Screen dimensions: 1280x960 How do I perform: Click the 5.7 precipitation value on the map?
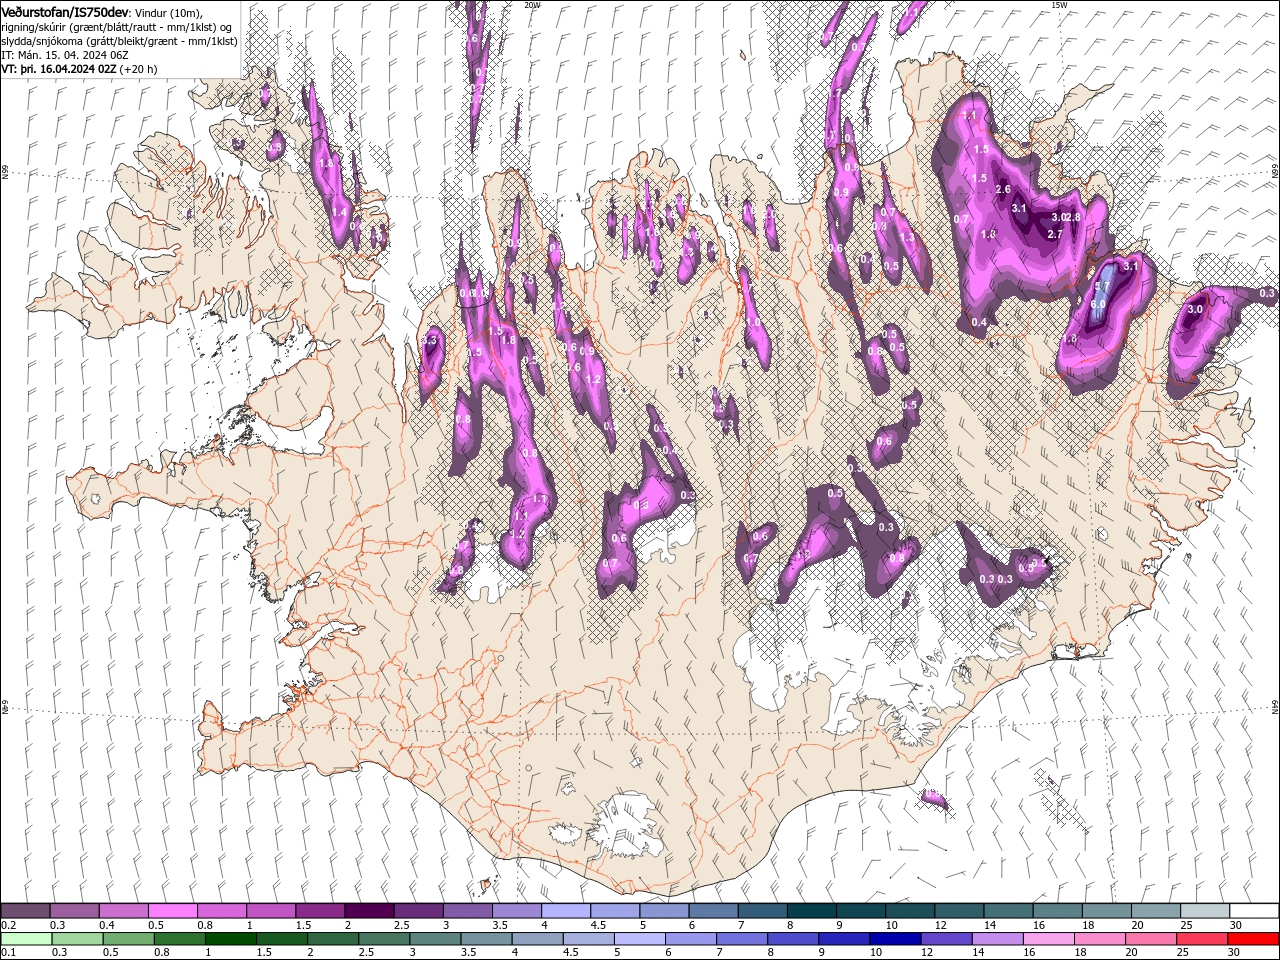[1102, 286]
